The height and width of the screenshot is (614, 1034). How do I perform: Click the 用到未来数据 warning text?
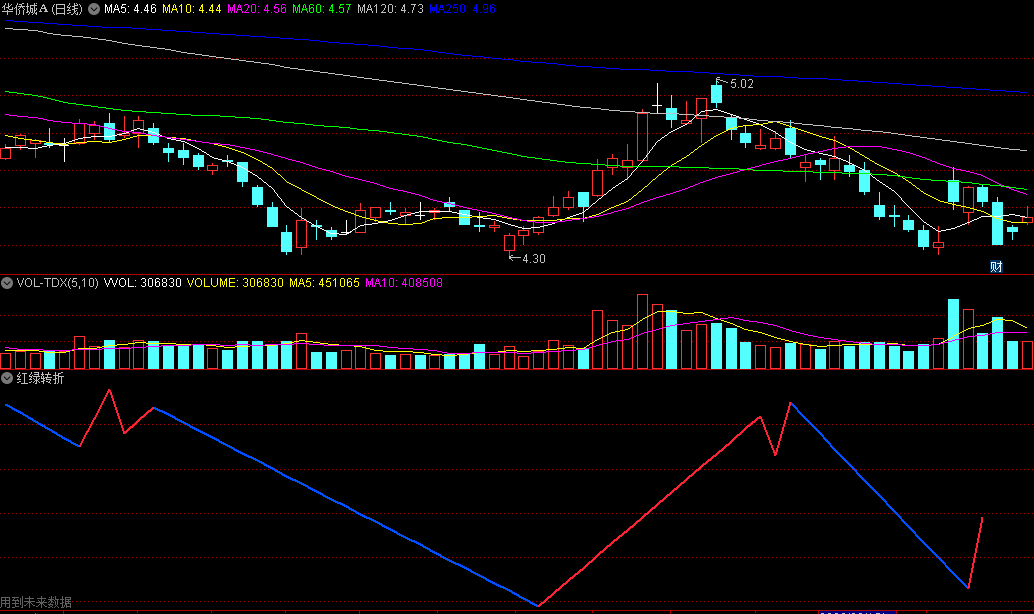tap(36, 602)
